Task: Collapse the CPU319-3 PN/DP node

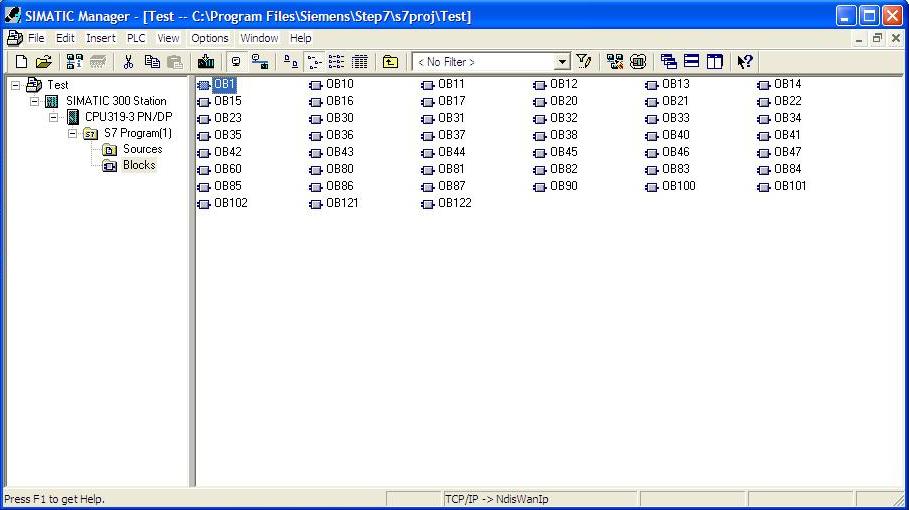Action: [54, 117]
